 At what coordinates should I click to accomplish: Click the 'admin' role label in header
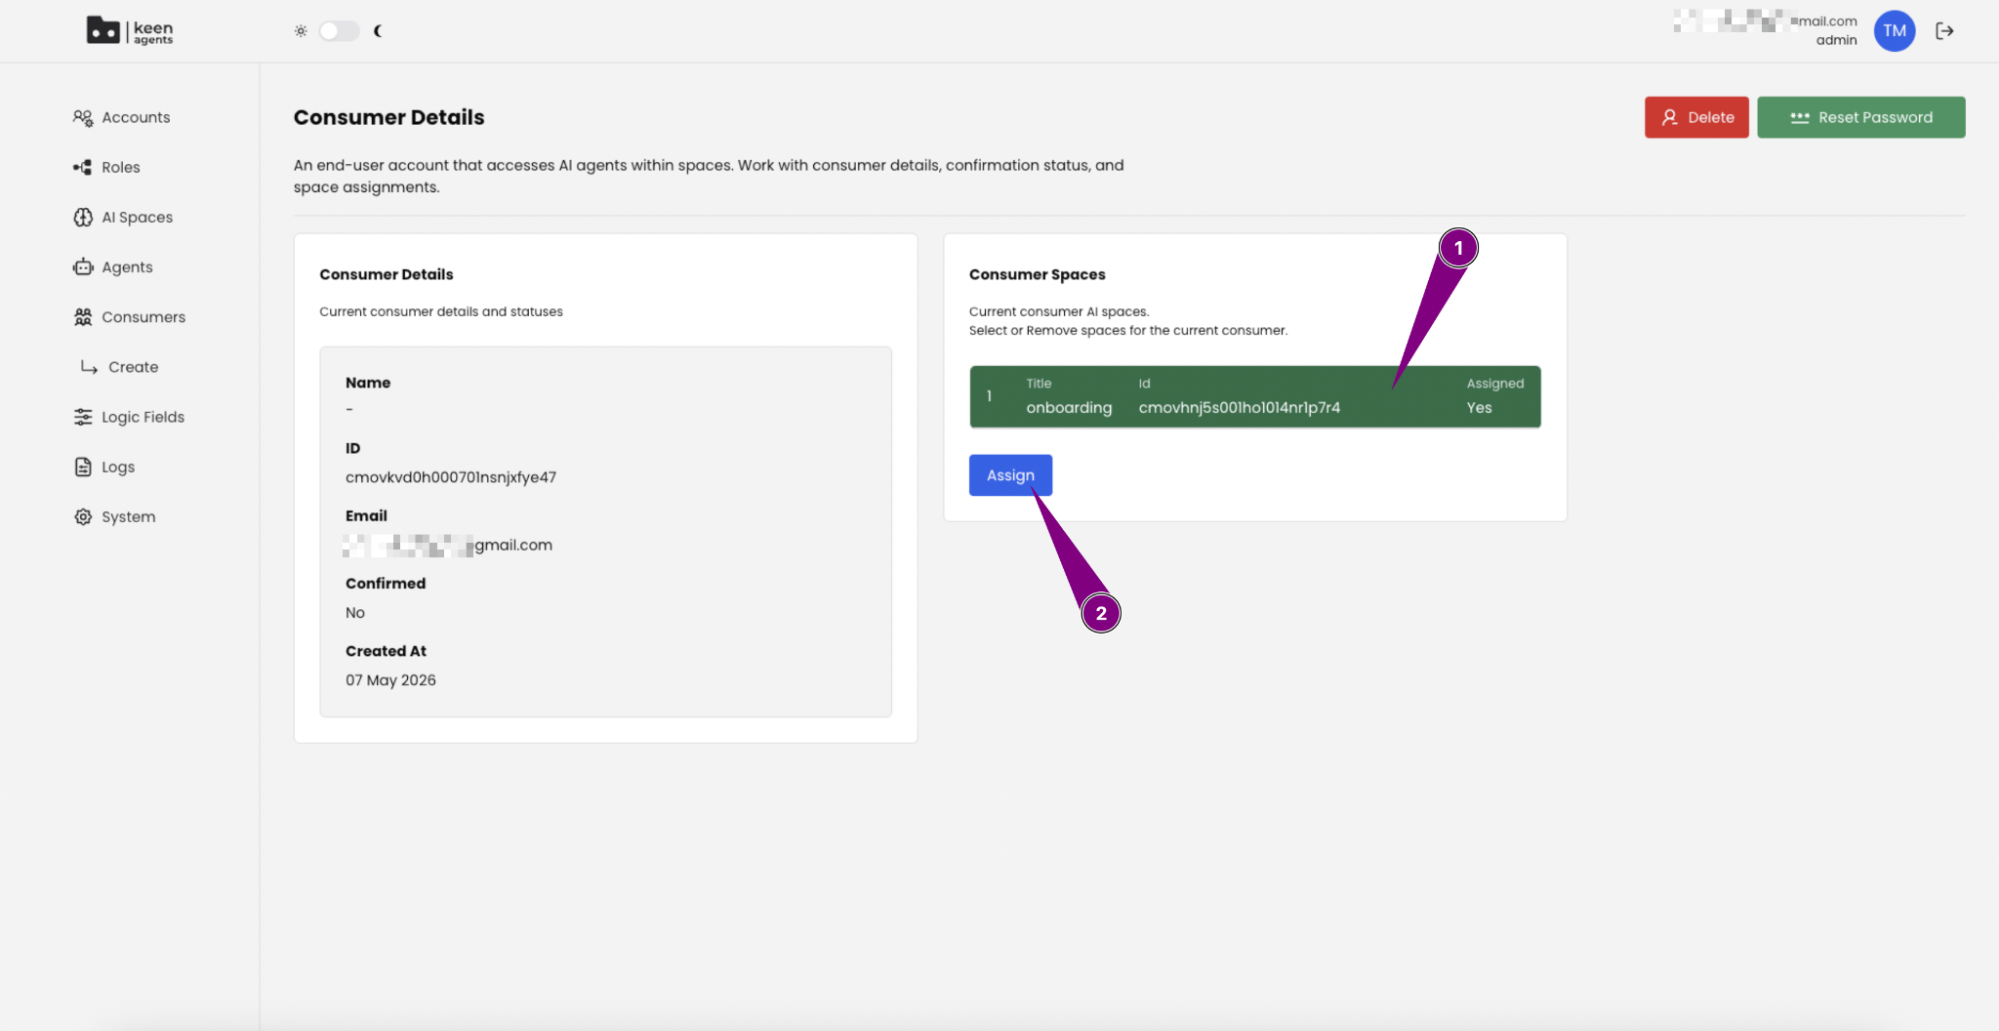click(x=1836, y=40)
